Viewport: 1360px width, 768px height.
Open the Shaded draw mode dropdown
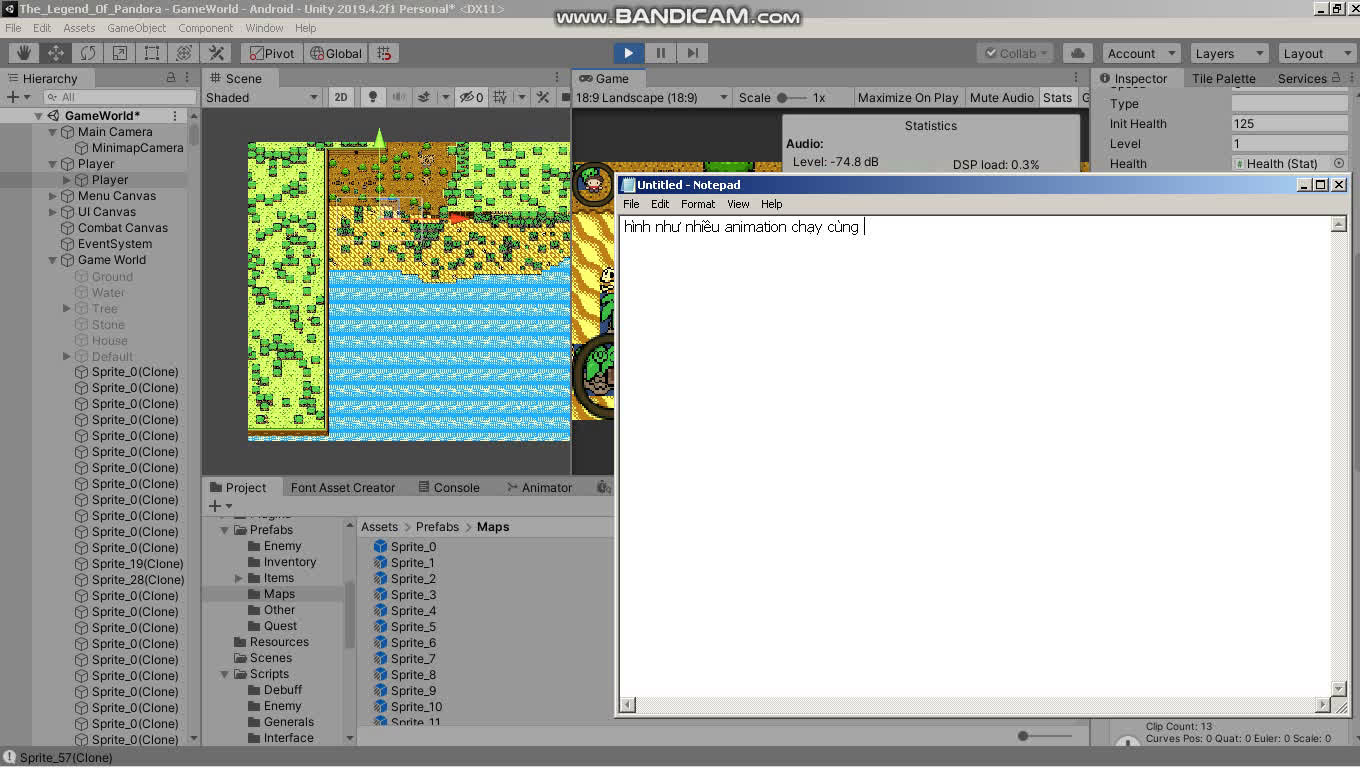(262, 97)
